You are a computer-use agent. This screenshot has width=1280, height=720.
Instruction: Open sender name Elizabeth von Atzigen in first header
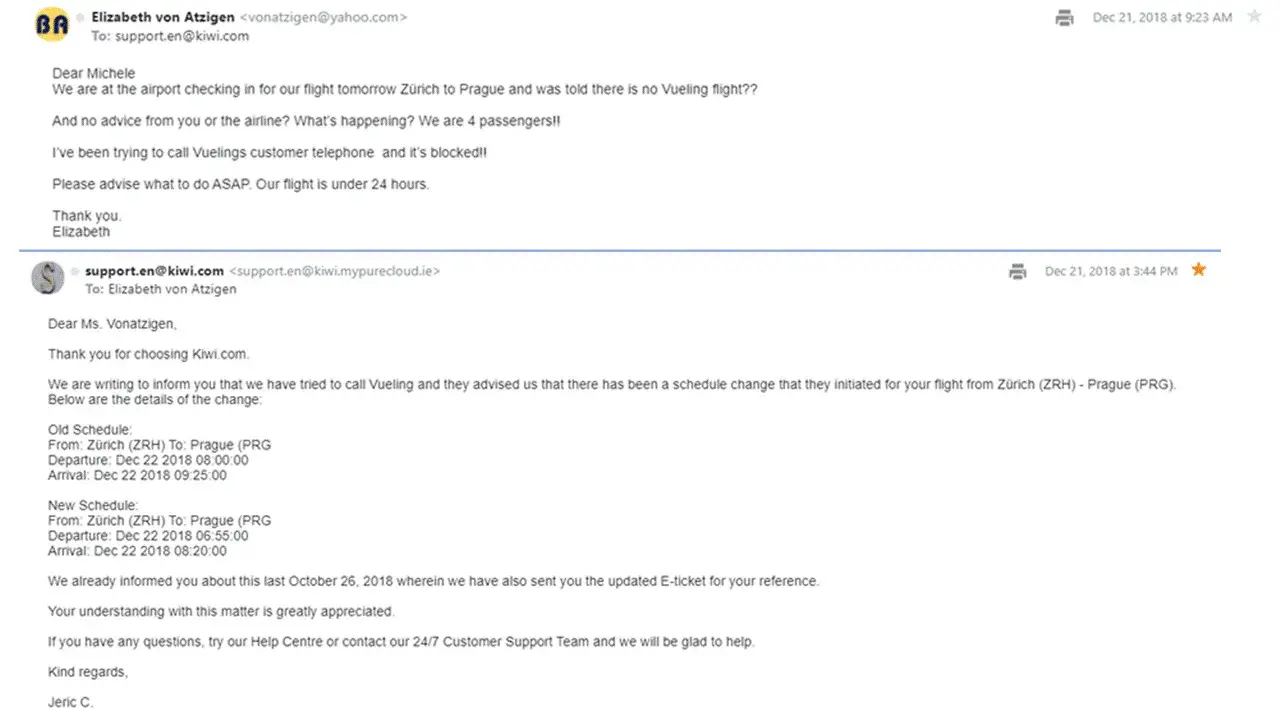tap(163, 17)
